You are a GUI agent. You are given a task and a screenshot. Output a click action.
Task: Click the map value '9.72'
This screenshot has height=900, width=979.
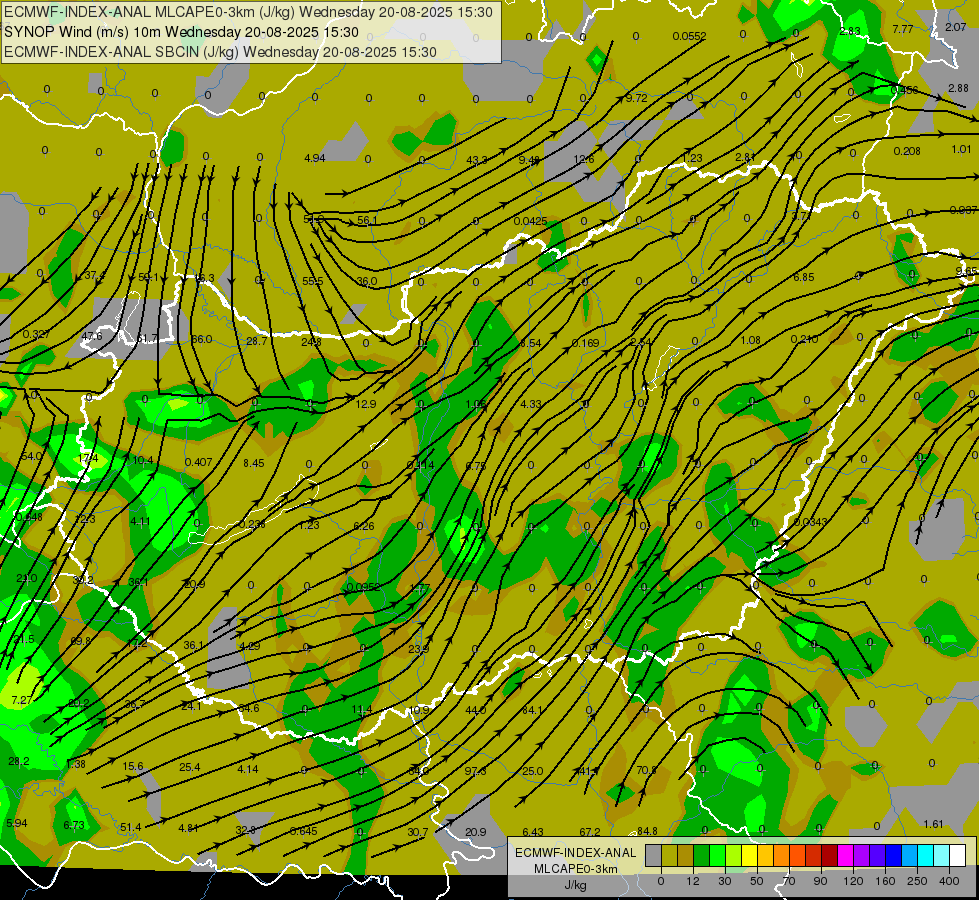coord(636,98)
